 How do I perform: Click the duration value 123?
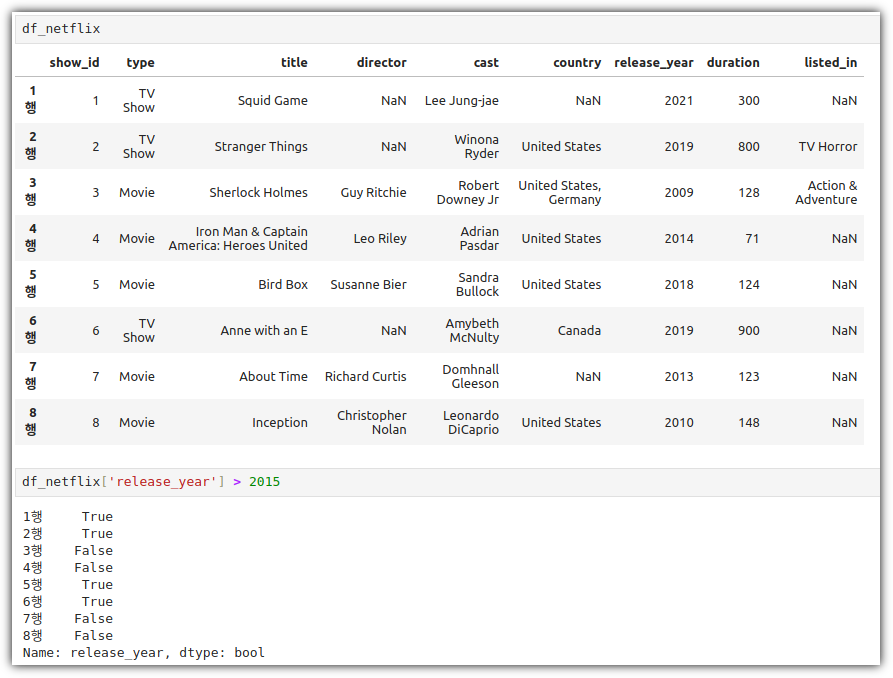[x=749, y=377]
